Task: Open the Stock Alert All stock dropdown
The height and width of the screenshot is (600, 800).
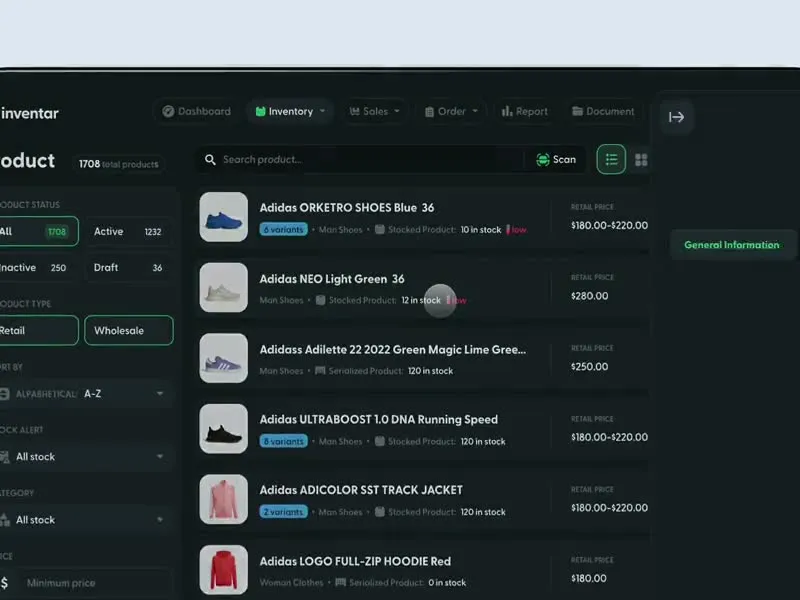Action: [85, 457]
